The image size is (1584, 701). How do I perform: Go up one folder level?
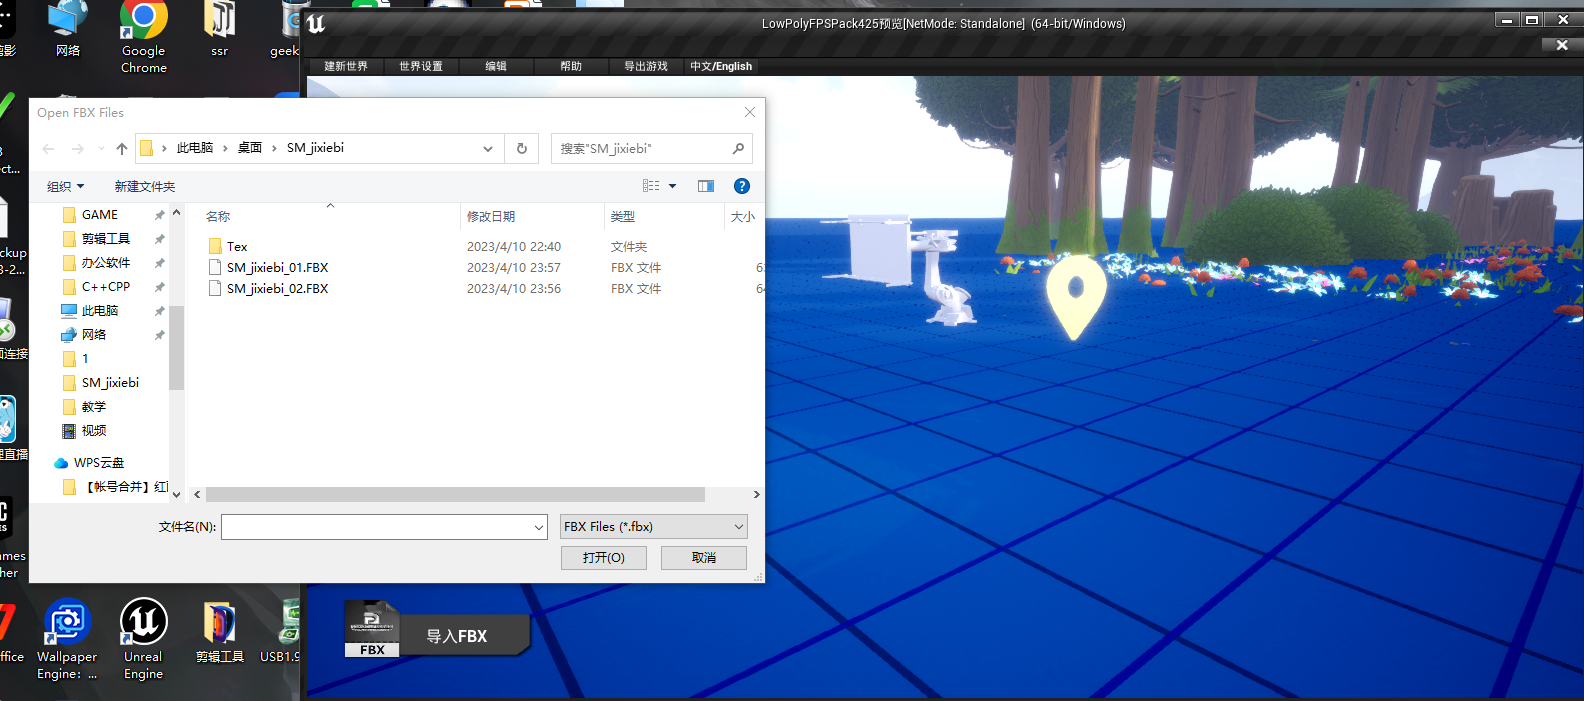point(122,149)
